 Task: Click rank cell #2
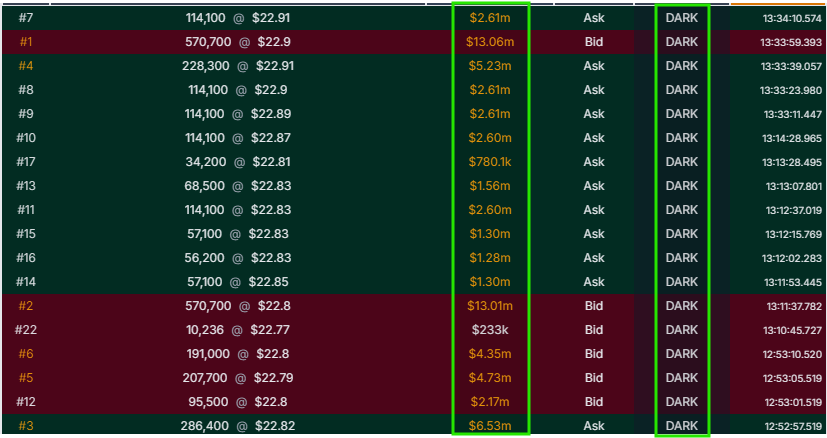point(26,306)
